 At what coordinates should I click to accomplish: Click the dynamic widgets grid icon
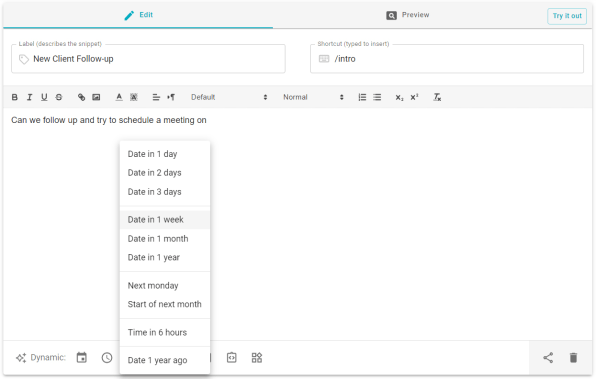point(257,358)
